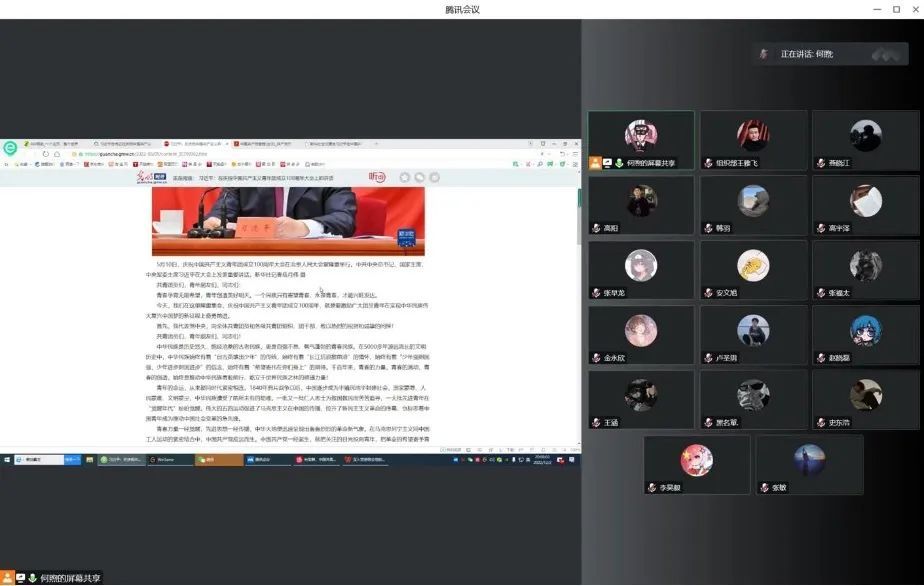This screenshot has height=586, width=924.
Task: Click the mic icon beside 安文旭
Action: coord(709,293)
